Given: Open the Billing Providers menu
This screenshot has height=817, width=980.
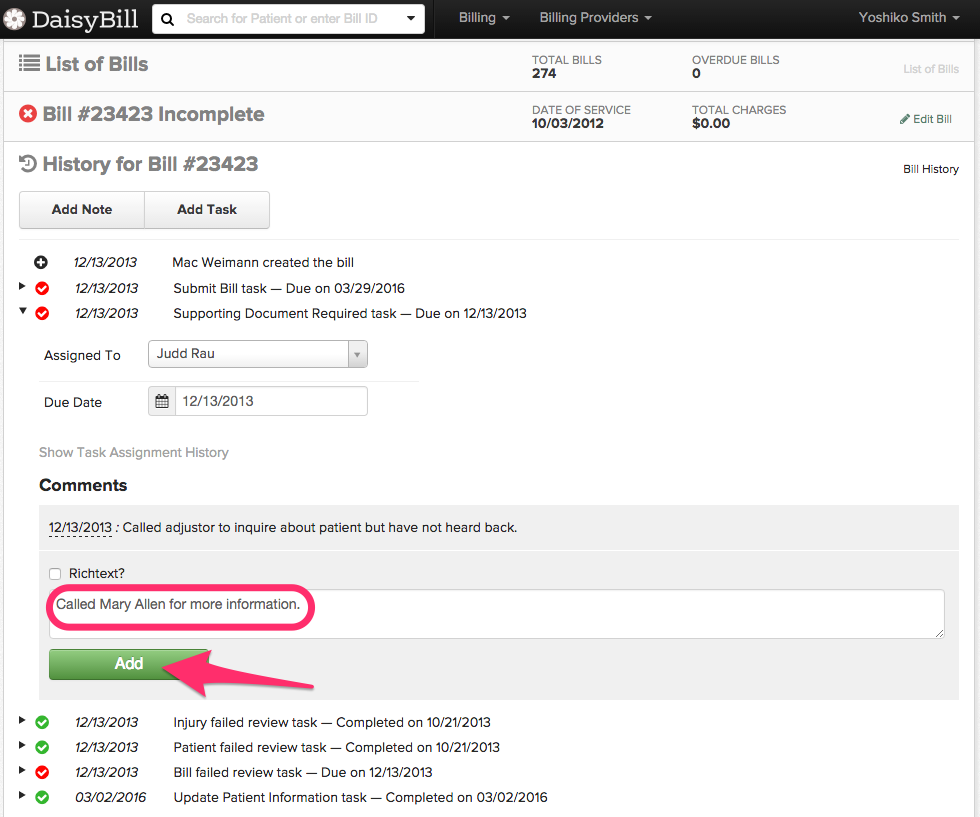Looking at the screenshot, I should click(595, 18).
